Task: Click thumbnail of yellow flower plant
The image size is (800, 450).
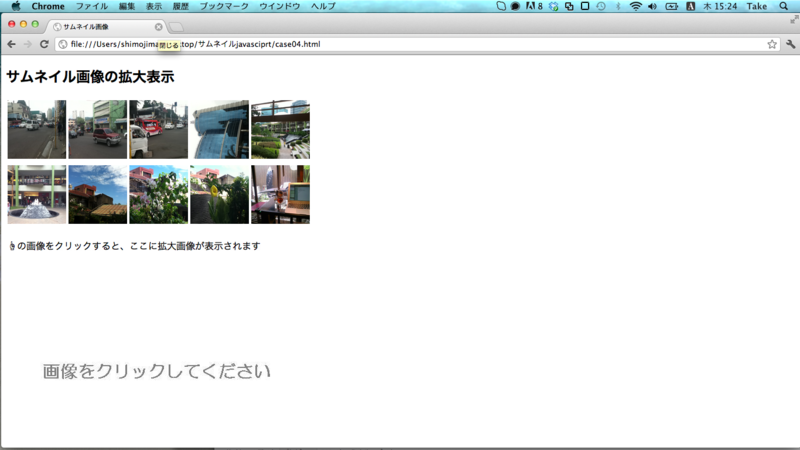Action: [219, 194]
